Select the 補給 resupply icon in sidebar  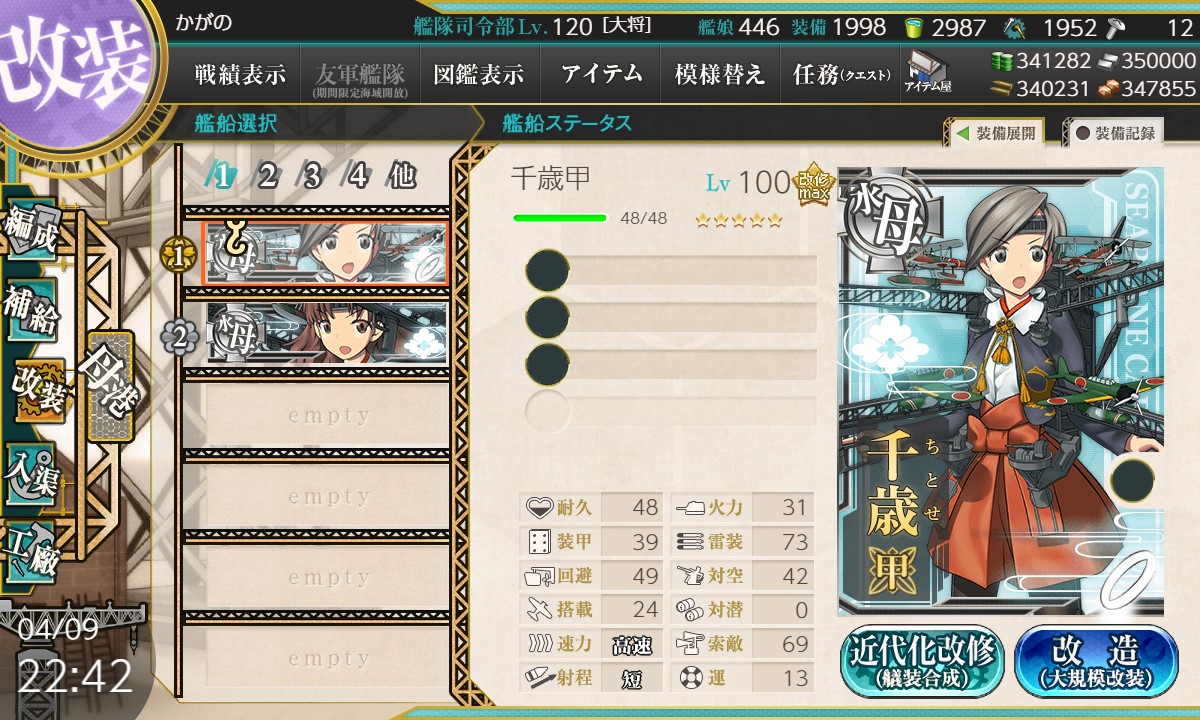coord(32,312)
